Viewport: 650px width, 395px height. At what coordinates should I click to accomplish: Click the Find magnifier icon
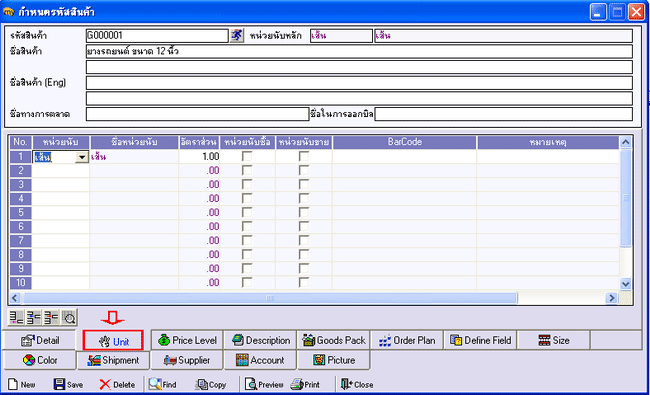tap(155, 384)
